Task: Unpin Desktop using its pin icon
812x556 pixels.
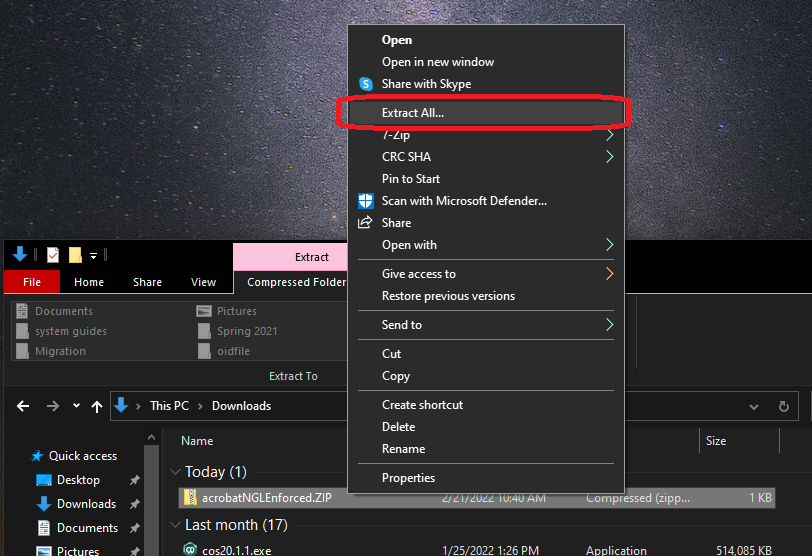Action: coord(135,480)
